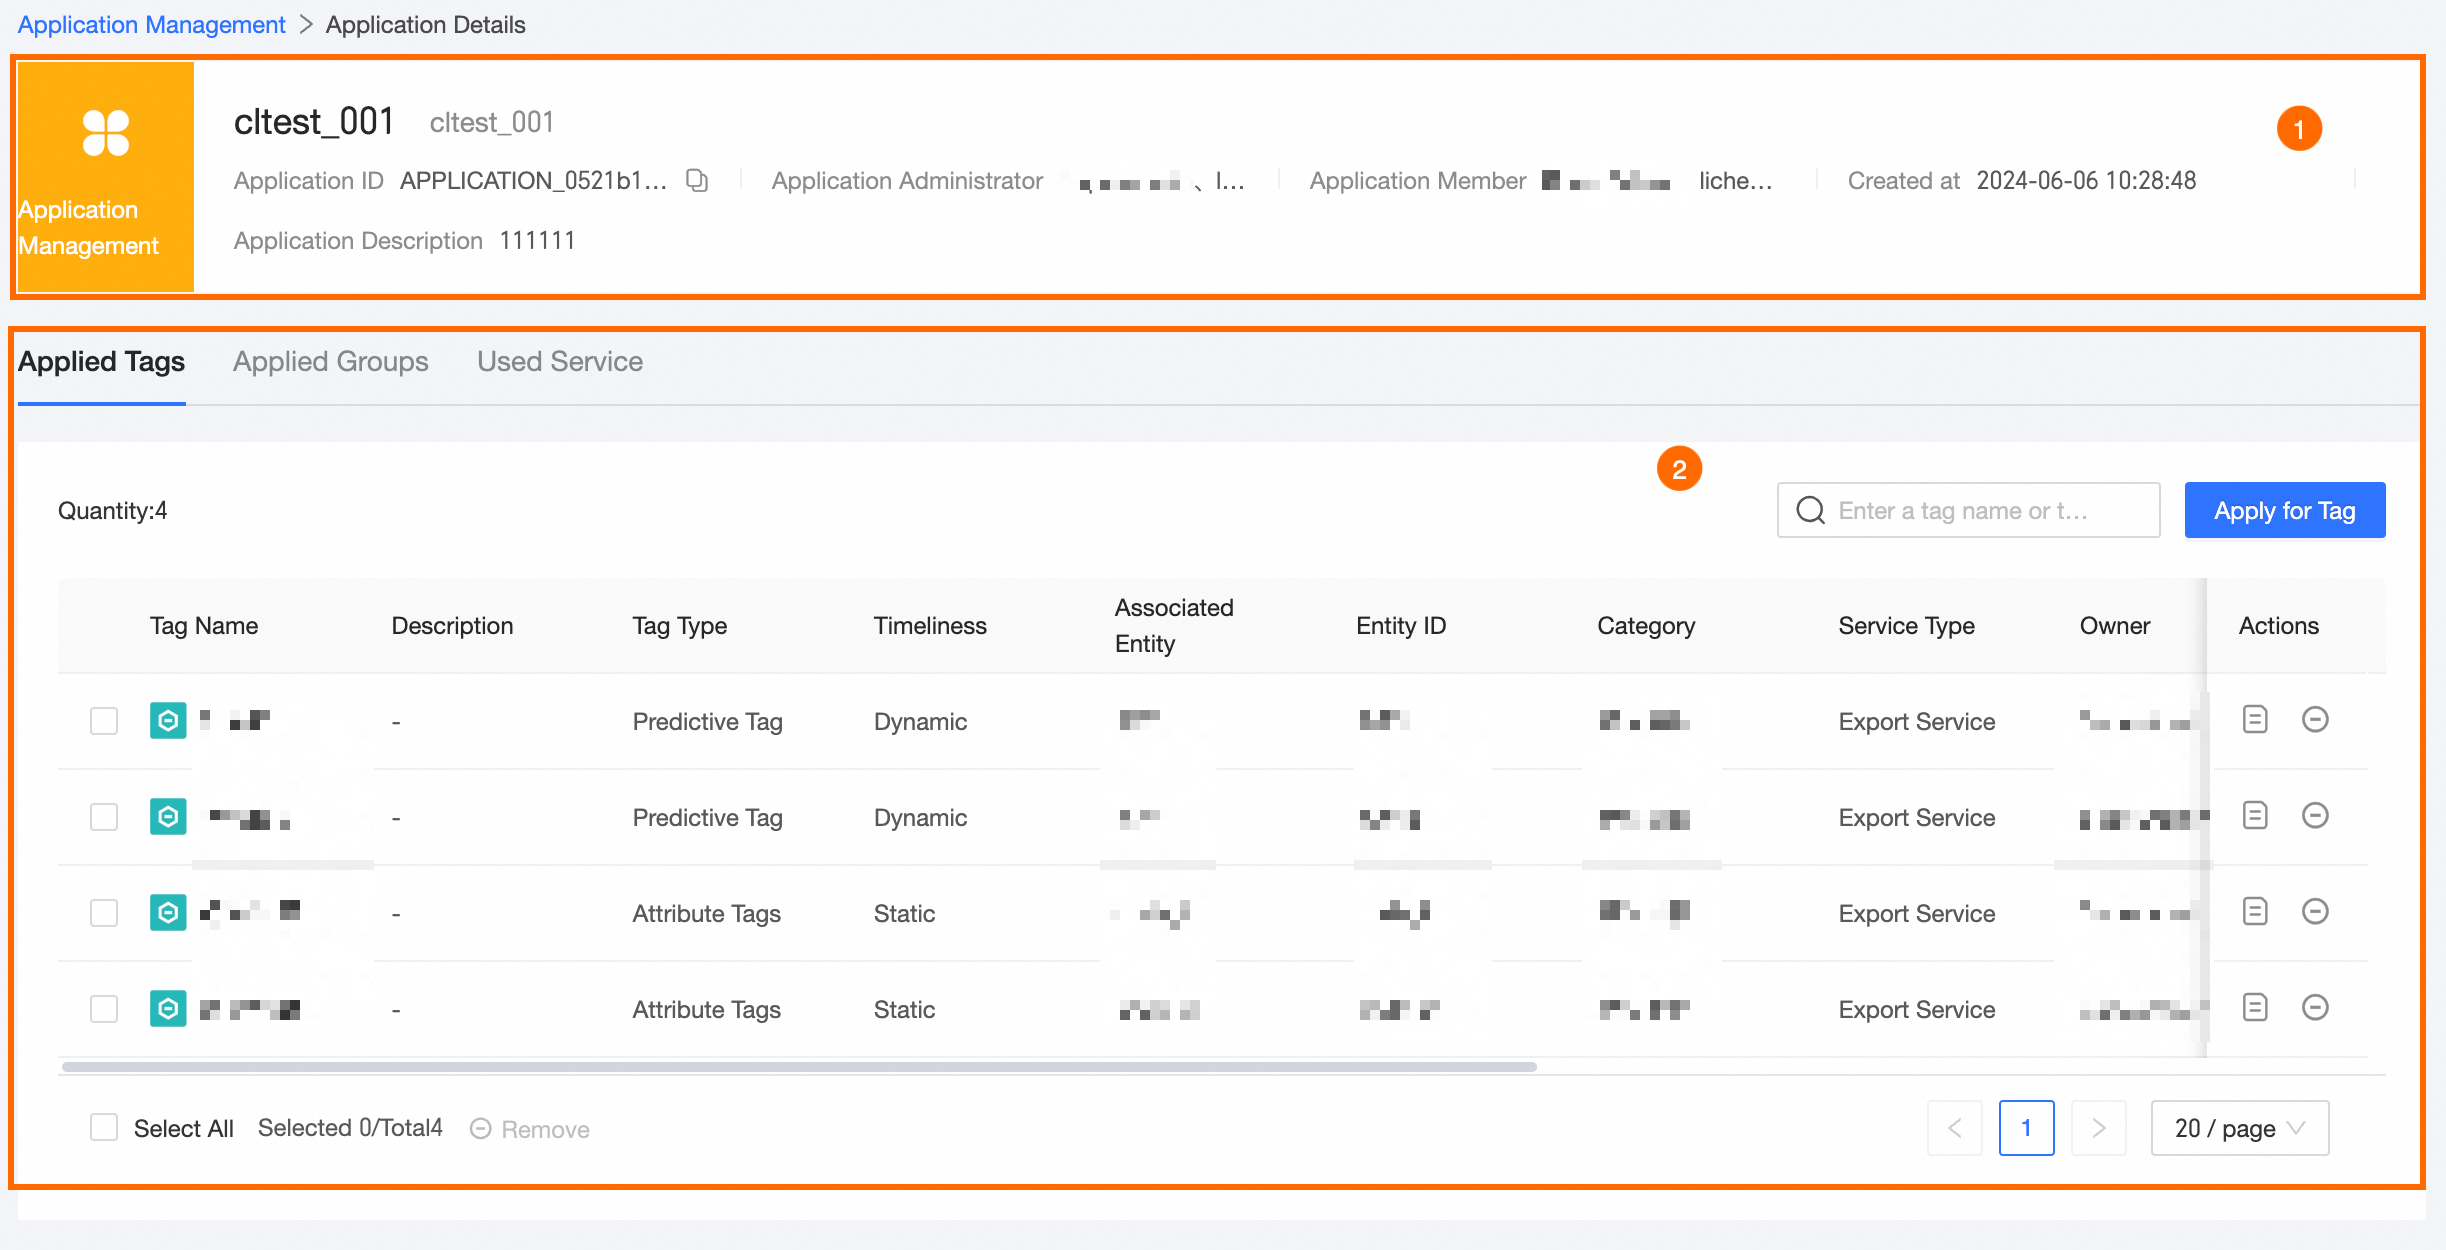Open the 20 / page size dropdown
The width and height of the screenshot is (2446, 1250).
(x=2239, y=1128)
